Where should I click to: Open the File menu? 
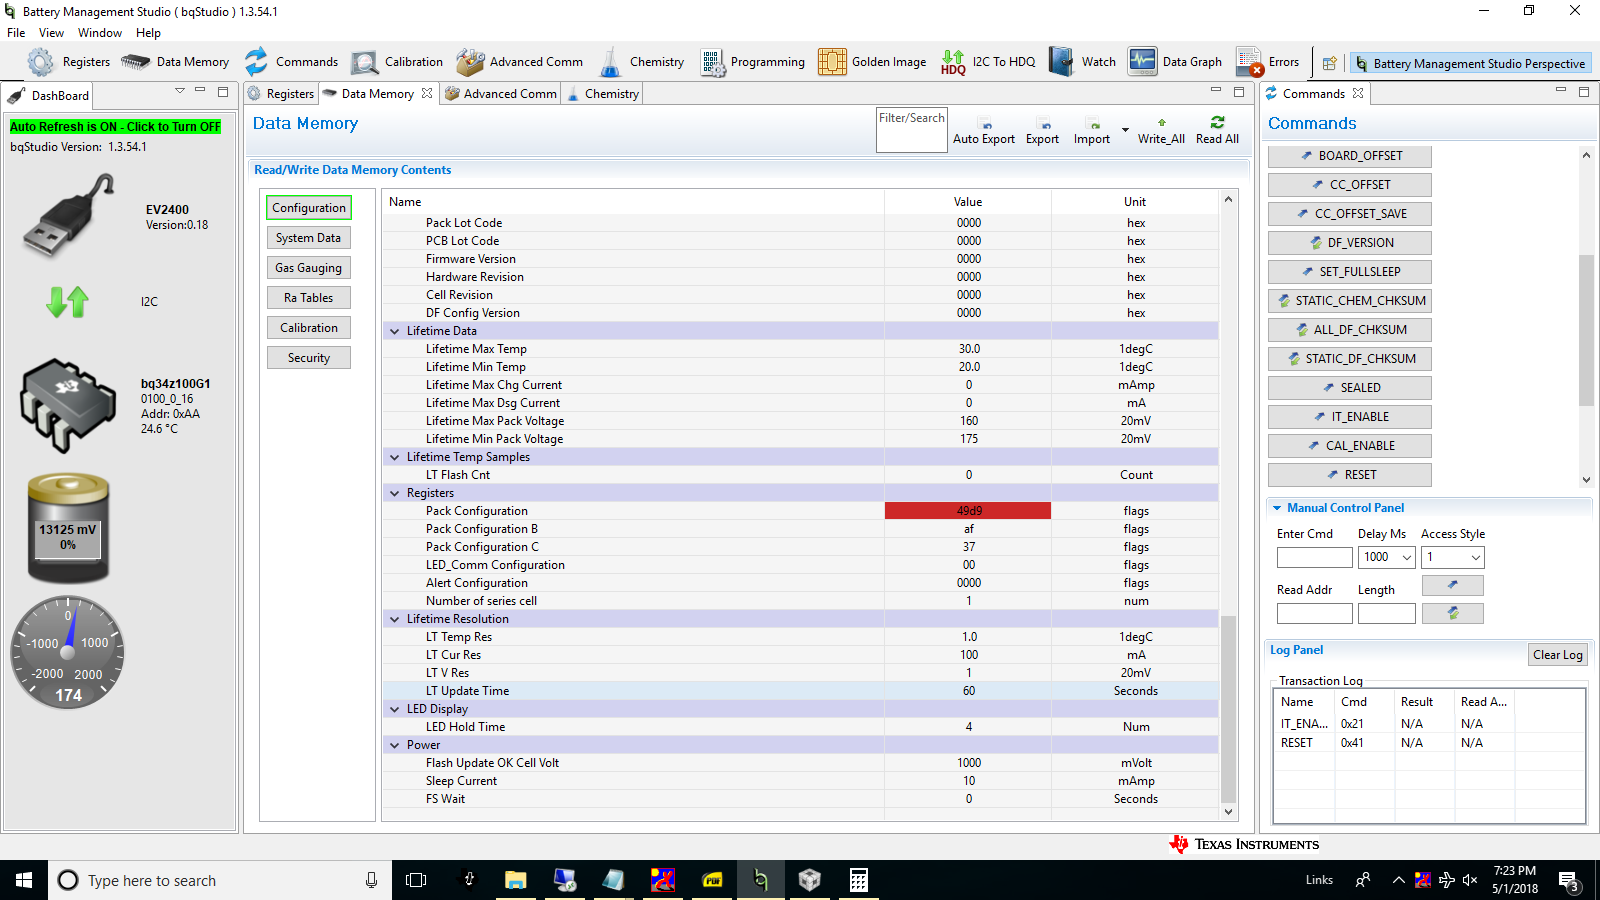click(16, 33)
